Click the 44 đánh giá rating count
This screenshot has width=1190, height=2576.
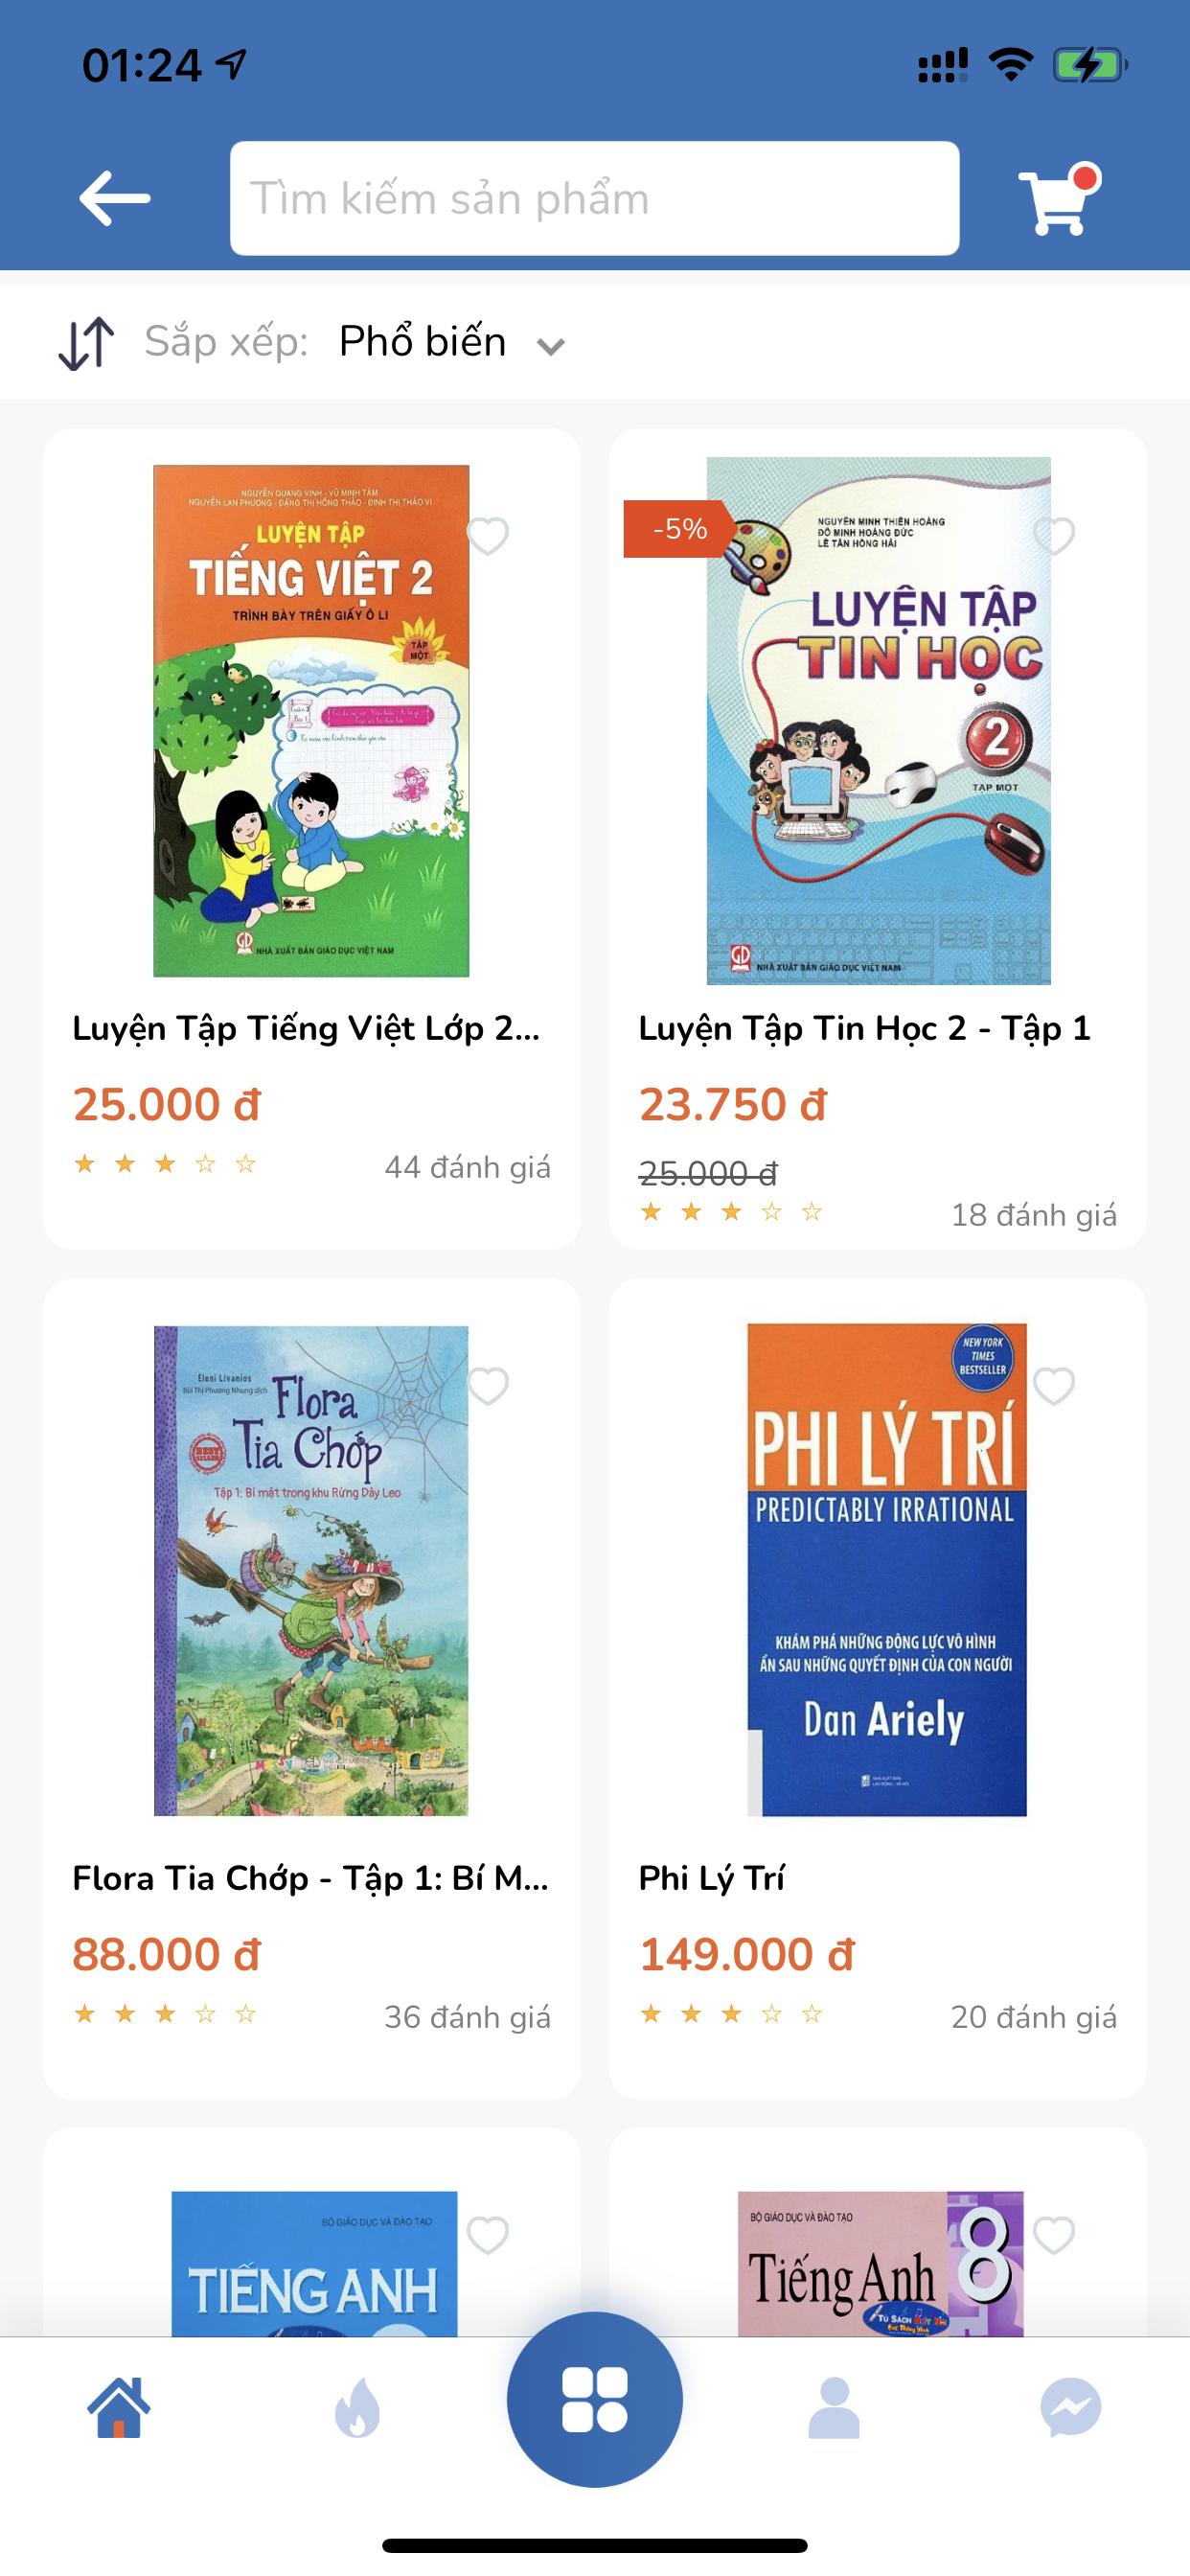tap(467, 1167)
